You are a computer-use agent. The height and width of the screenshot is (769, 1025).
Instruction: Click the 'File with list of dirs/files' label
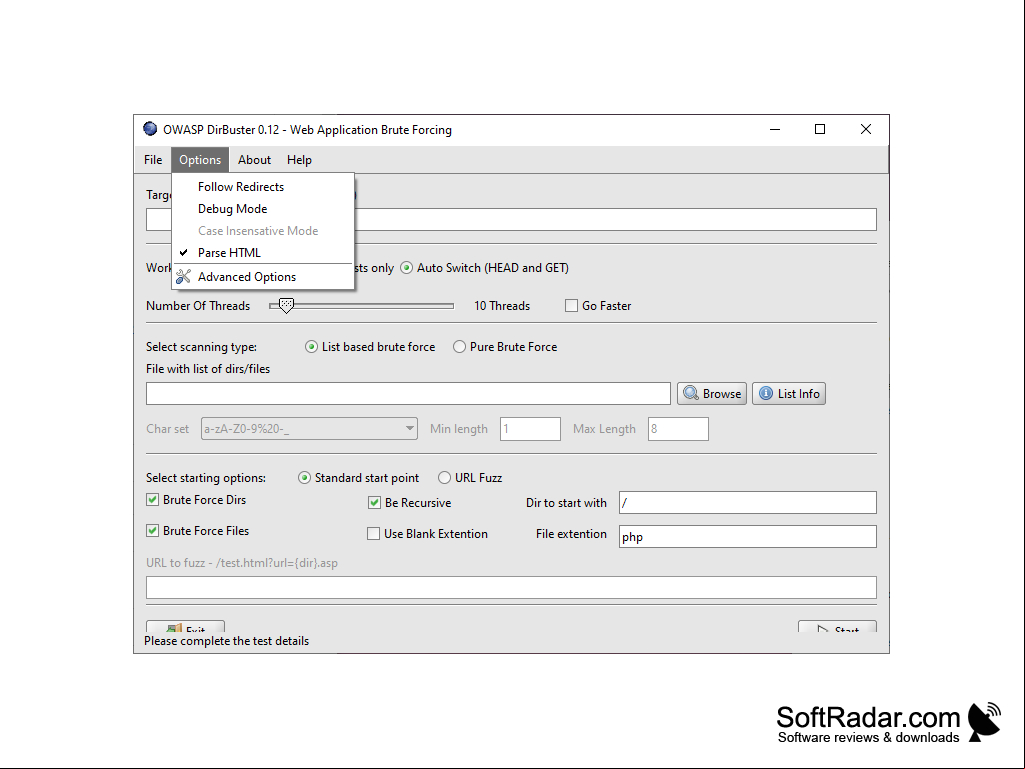pyautogui.click(x=208, y=369)
